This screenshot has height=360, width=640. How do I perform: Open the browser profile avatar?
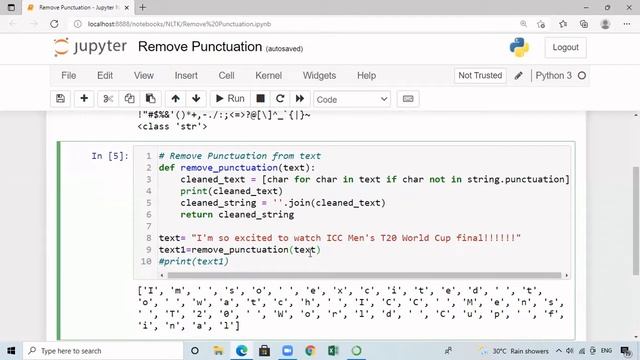click(605, 24)
